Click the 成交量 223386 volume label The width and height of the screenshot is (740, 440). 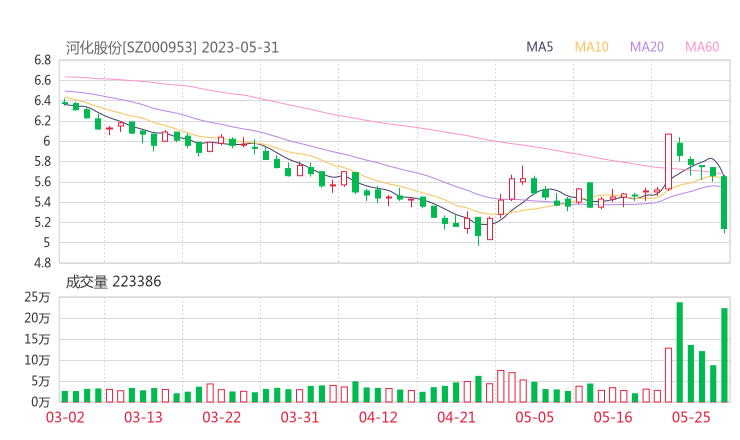pos(113,282)
